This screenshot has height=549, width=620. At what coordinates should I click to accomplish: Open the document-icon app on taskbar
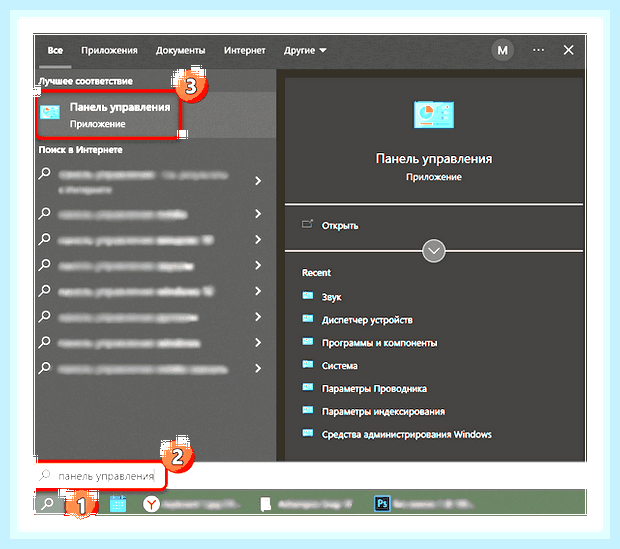click(306, 504)
